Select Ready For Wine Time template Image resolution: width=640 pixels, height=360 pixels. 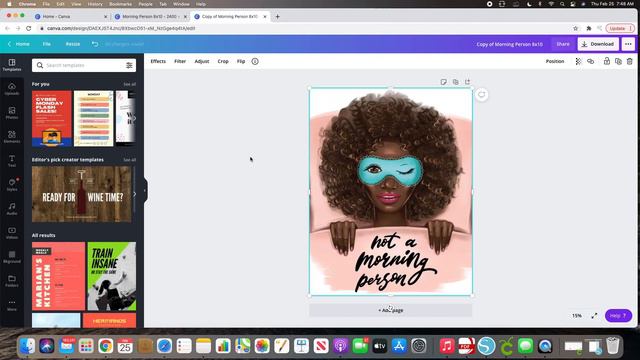pos(82,194)
